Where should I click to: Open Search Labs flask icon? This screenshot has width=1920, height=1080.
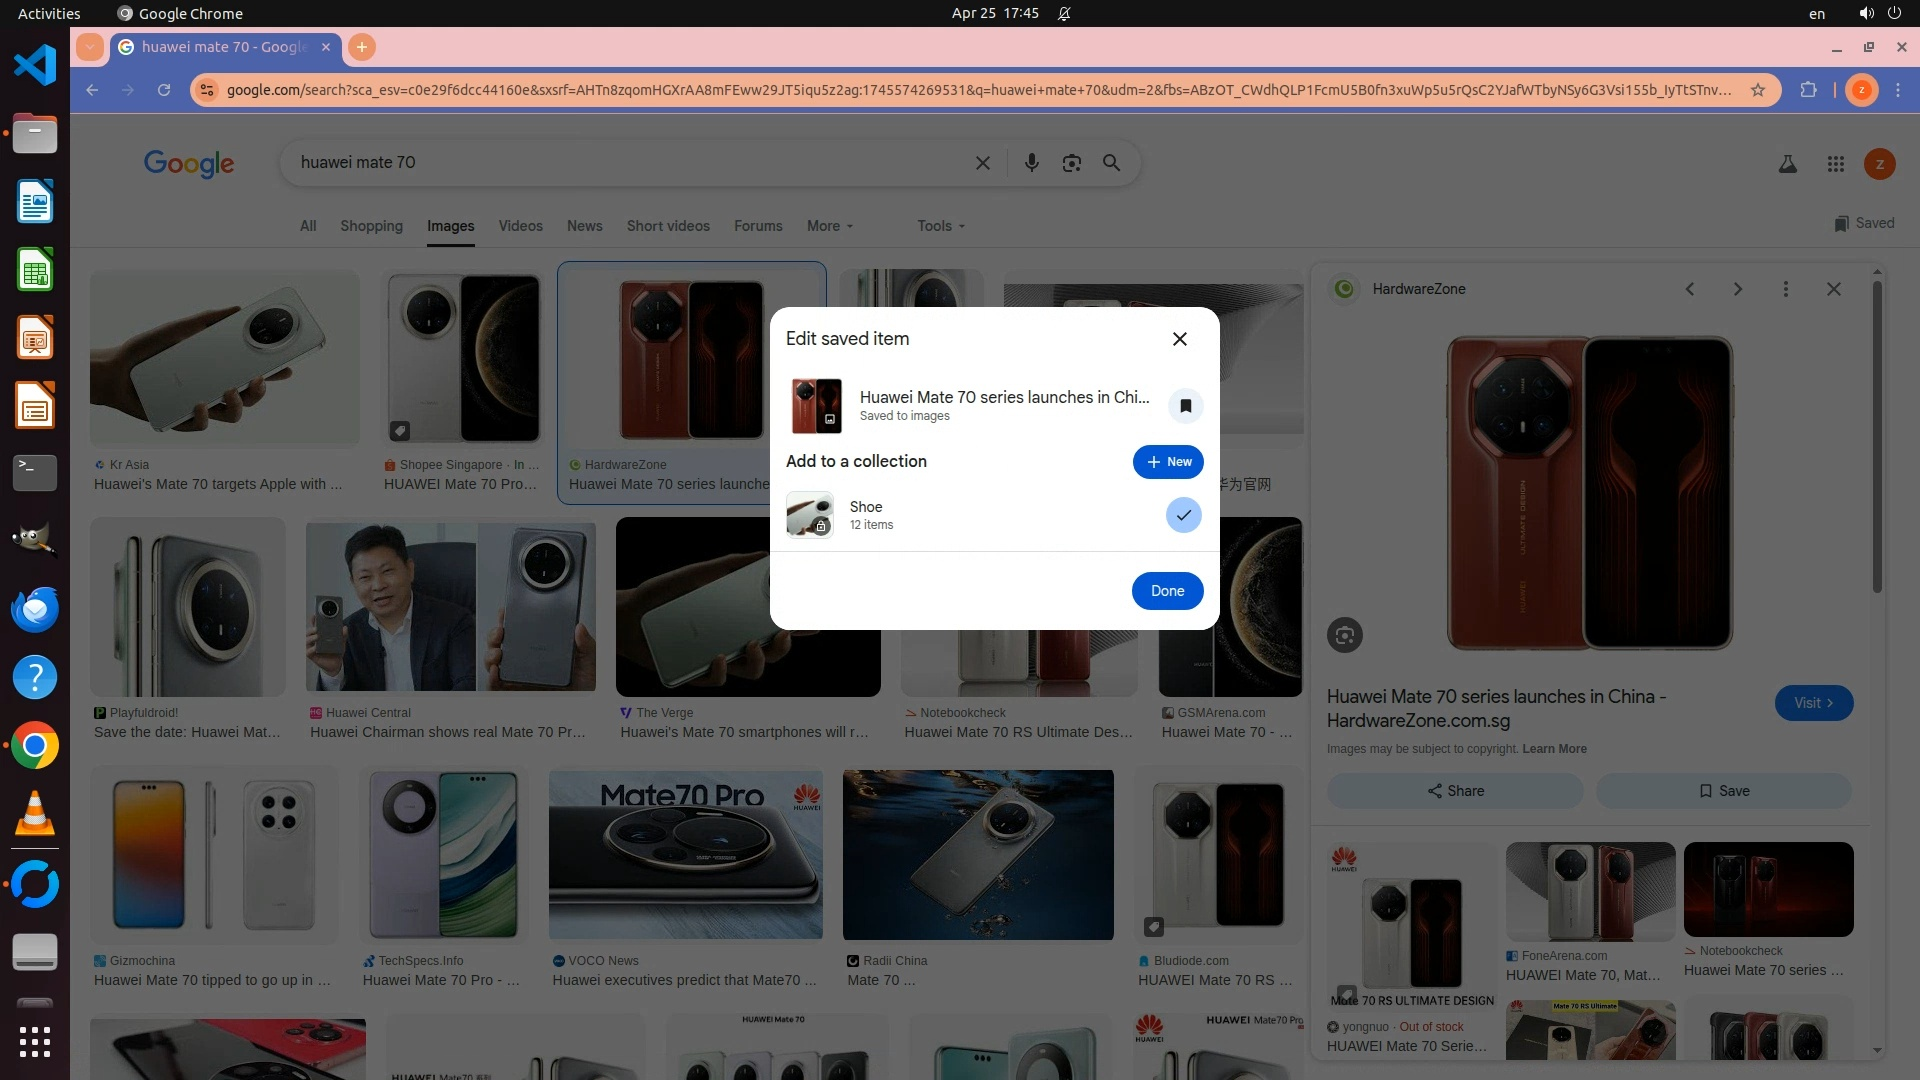point(1787,164)
